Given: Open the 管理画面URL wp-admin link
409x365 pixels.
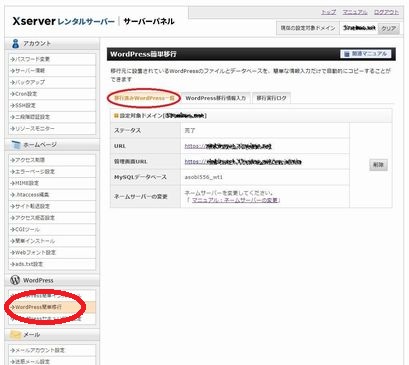Looking at the screenshot, I should [243, 162].
